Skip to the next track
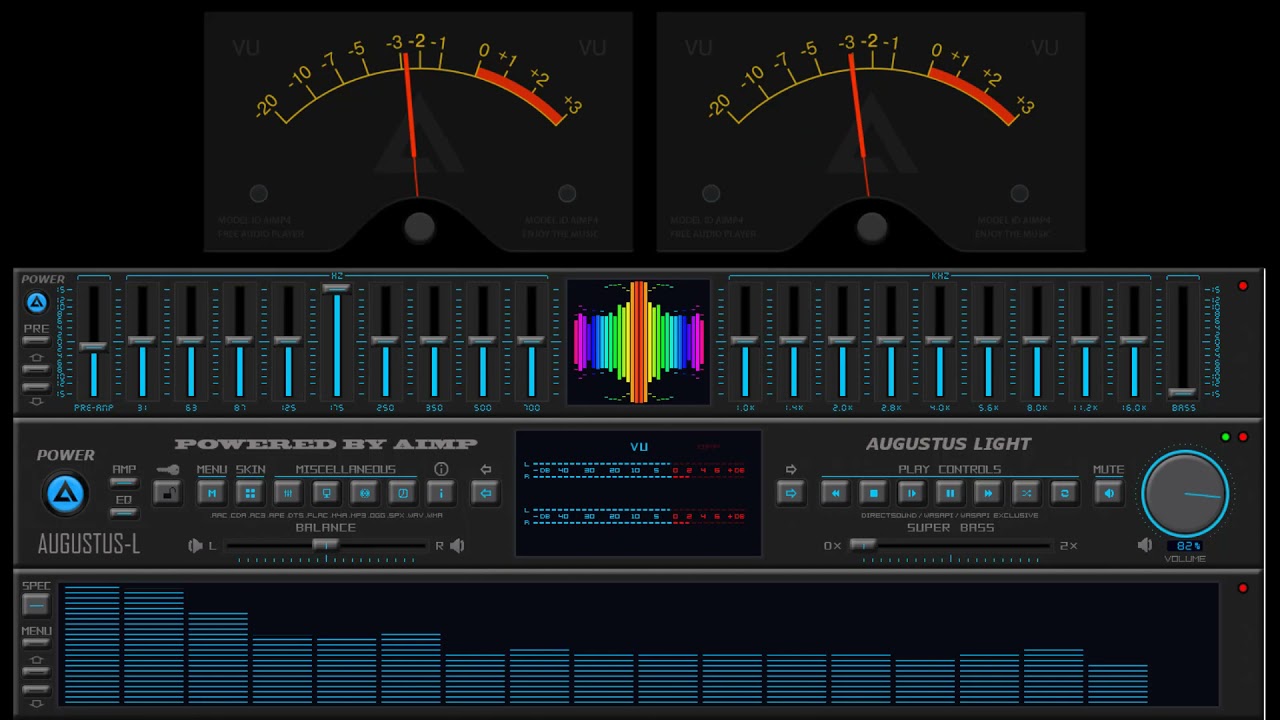Image resolution: width=1280 pixels, height=720 pixels. 988,493
